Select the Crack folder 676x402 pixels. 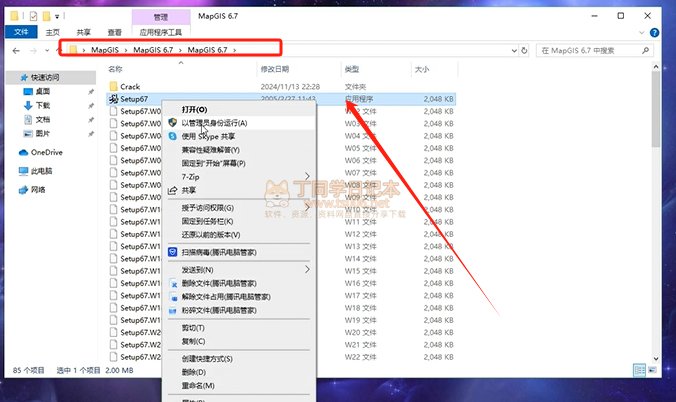pos(130,87)
